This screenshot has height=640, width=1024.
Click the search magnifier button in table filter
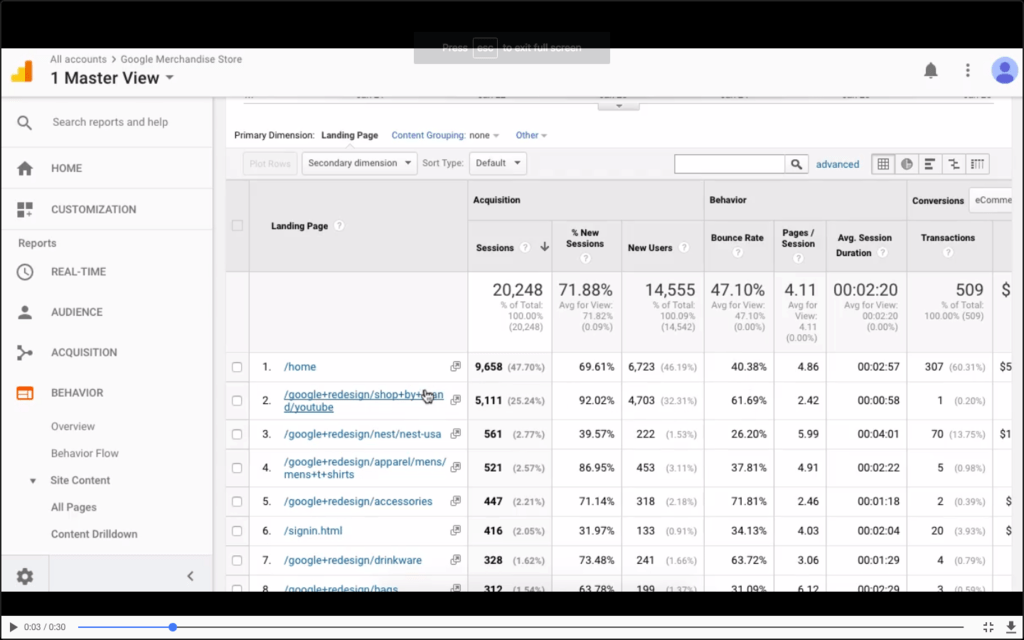click(x=796, y=164)
